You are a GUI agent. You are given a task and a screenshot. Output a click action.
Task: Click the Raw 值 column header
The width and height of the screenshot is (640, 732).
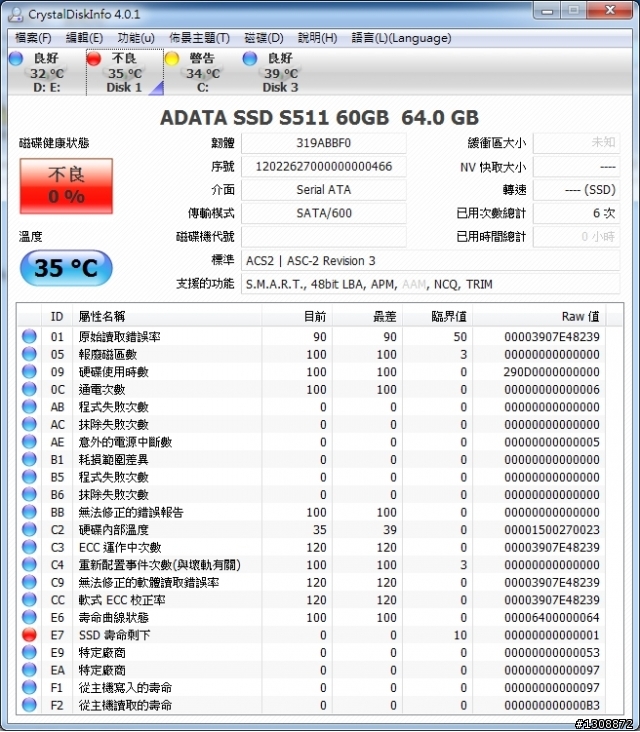(539, 317)
